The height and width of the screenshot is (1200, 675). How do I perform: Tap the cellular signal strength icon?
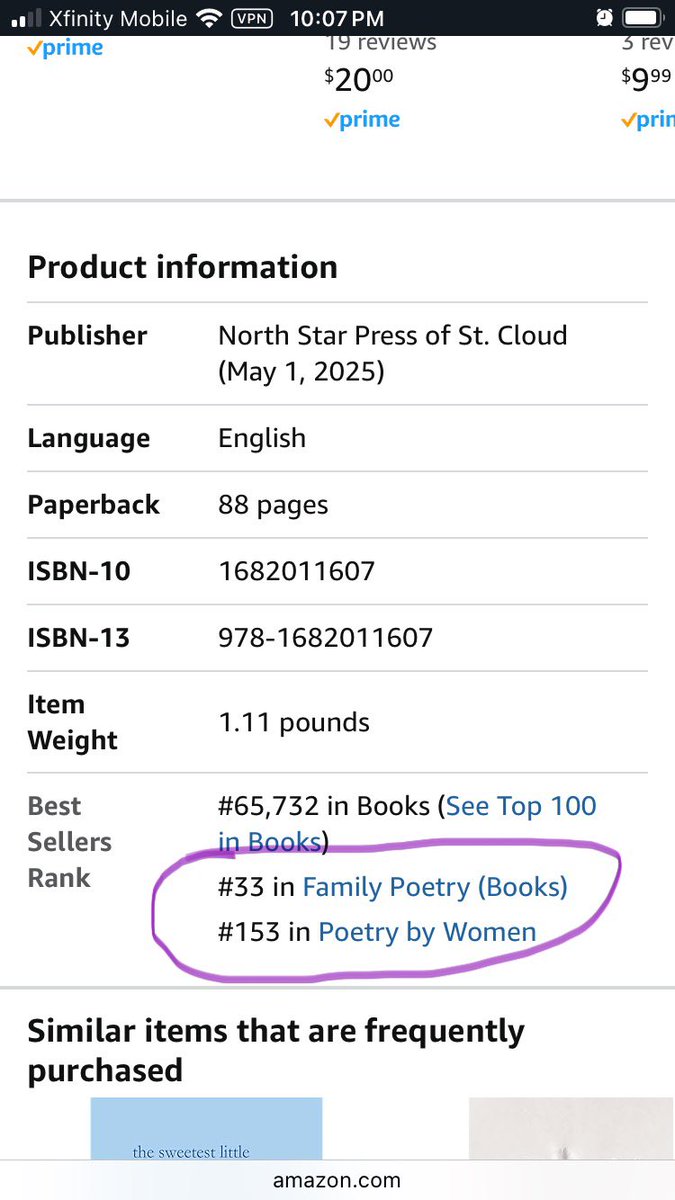click(x=26, y=18)
